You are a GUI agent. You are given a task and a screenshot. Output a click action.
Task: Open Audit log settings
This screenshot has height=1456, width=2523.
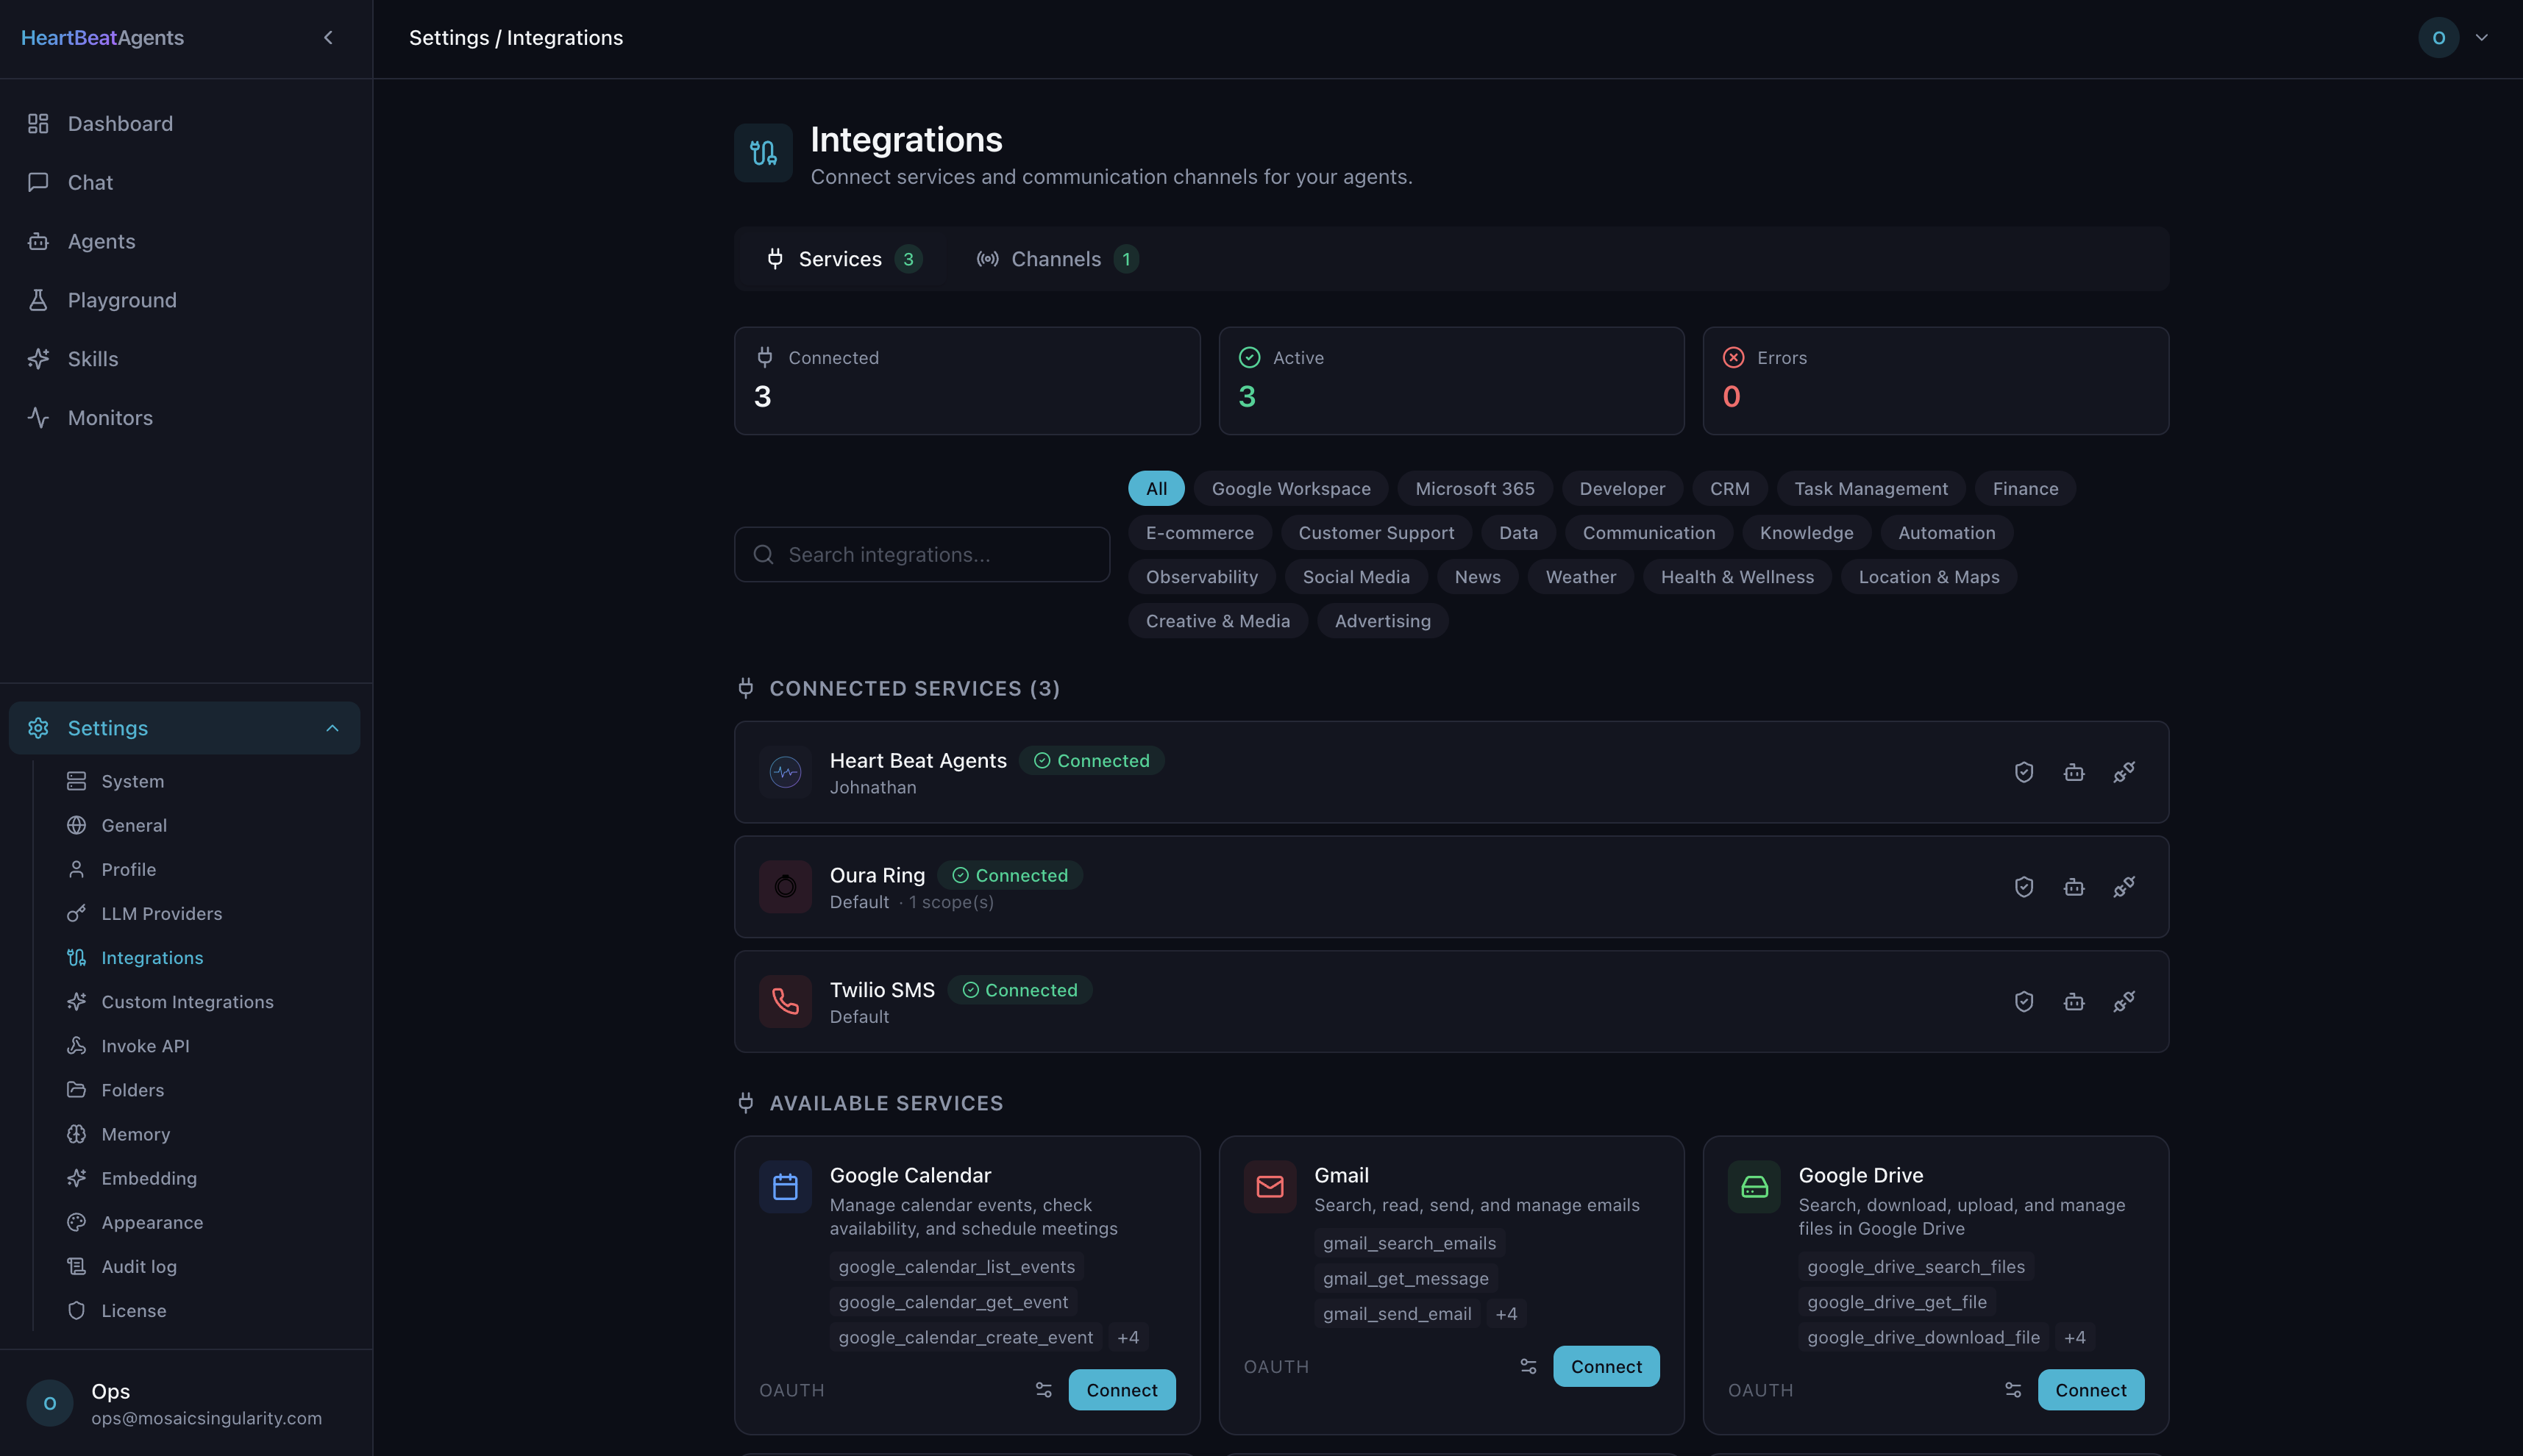click(x=205, y=1266)
